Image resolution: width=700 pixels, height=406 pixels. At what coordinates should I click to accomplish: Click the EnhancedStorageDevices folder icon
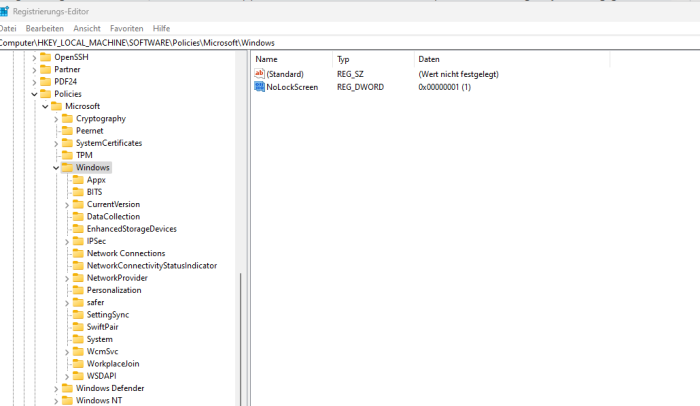[x=78, y=229]
